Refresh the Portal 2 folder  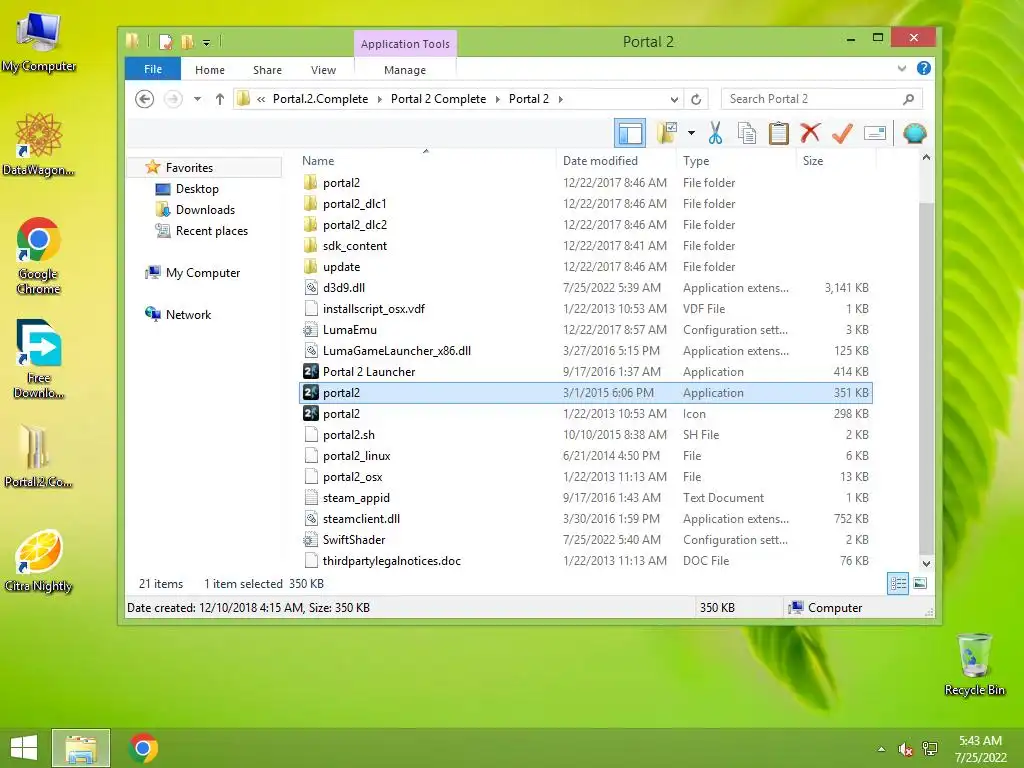pos(696,99)
